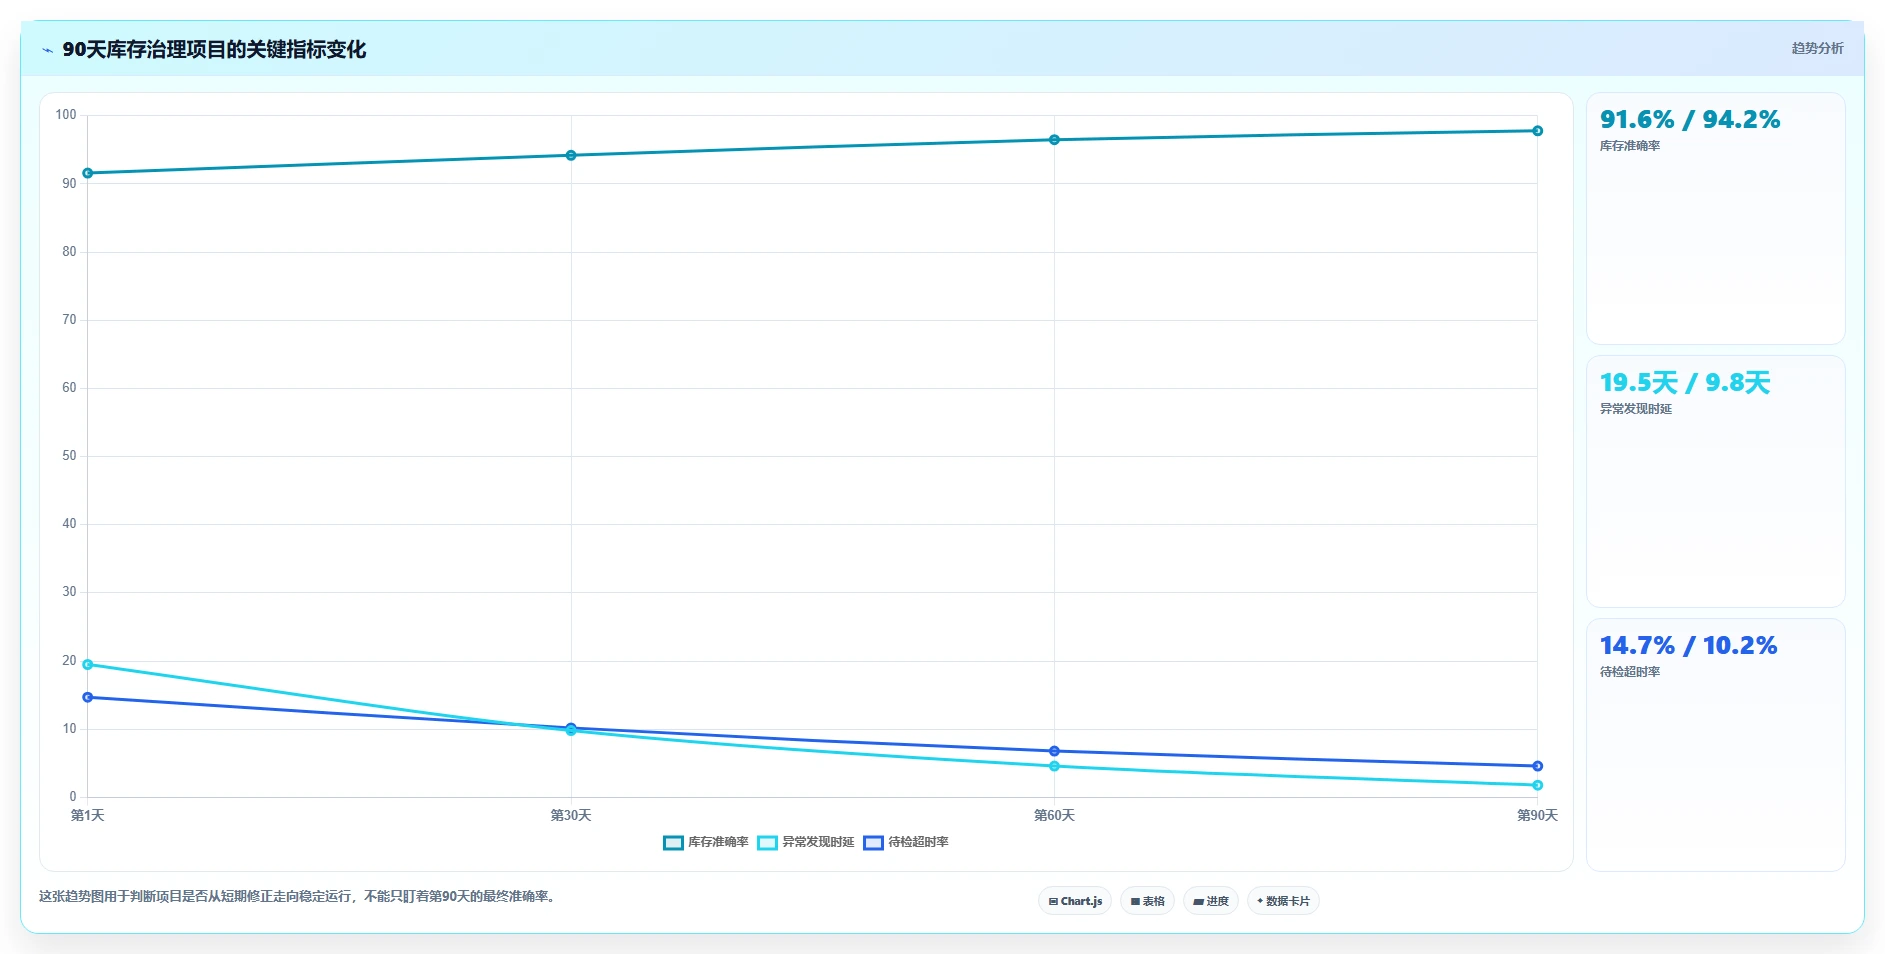Image resolution: width=1885 pixels, height=954 pixels.
Task: Select the 14.7% / 10.2% metric card
Action: click(1716, 745)
